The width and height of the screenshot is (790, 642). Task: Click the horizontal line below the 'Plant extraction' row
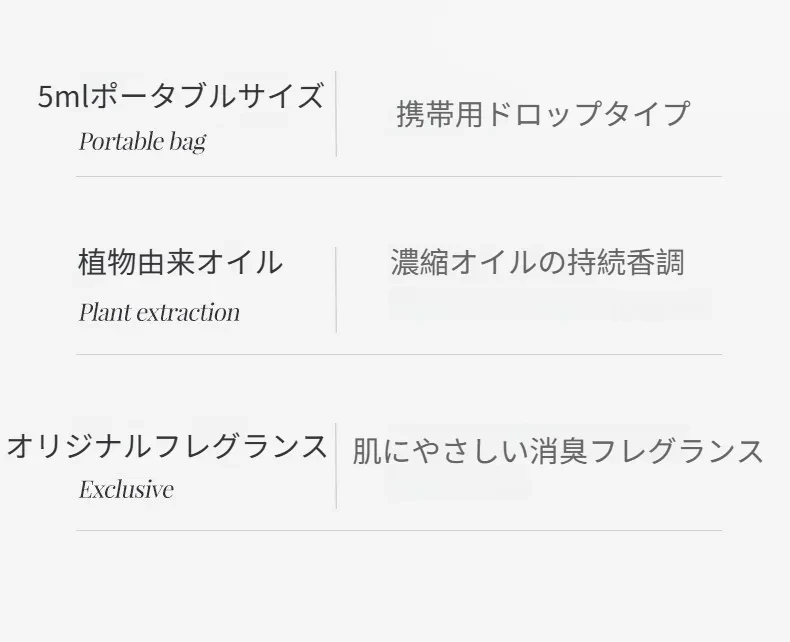click(399, 354)
